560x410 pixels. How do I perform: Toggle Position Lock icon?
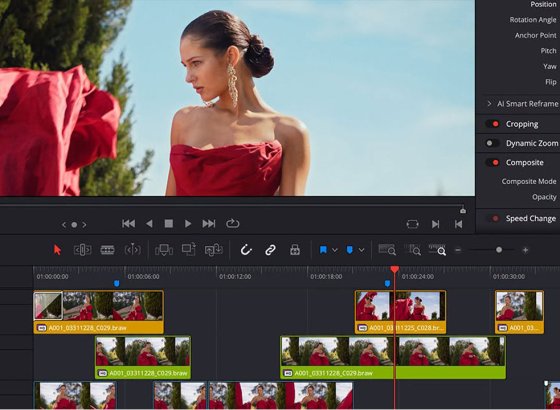click(295, 250)
